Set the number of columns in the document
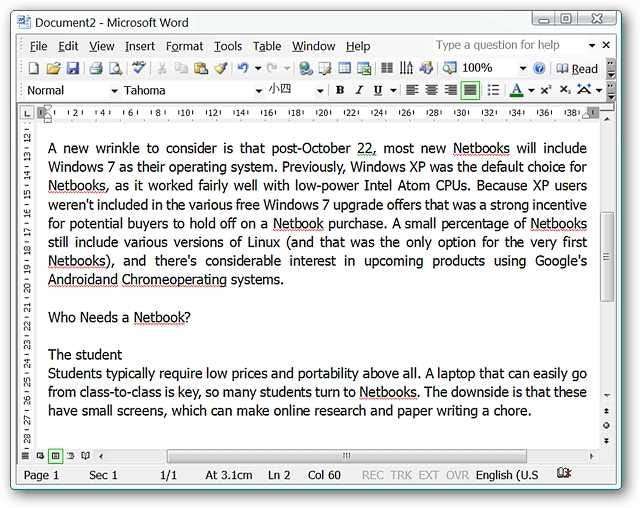 tap(387, 68)
